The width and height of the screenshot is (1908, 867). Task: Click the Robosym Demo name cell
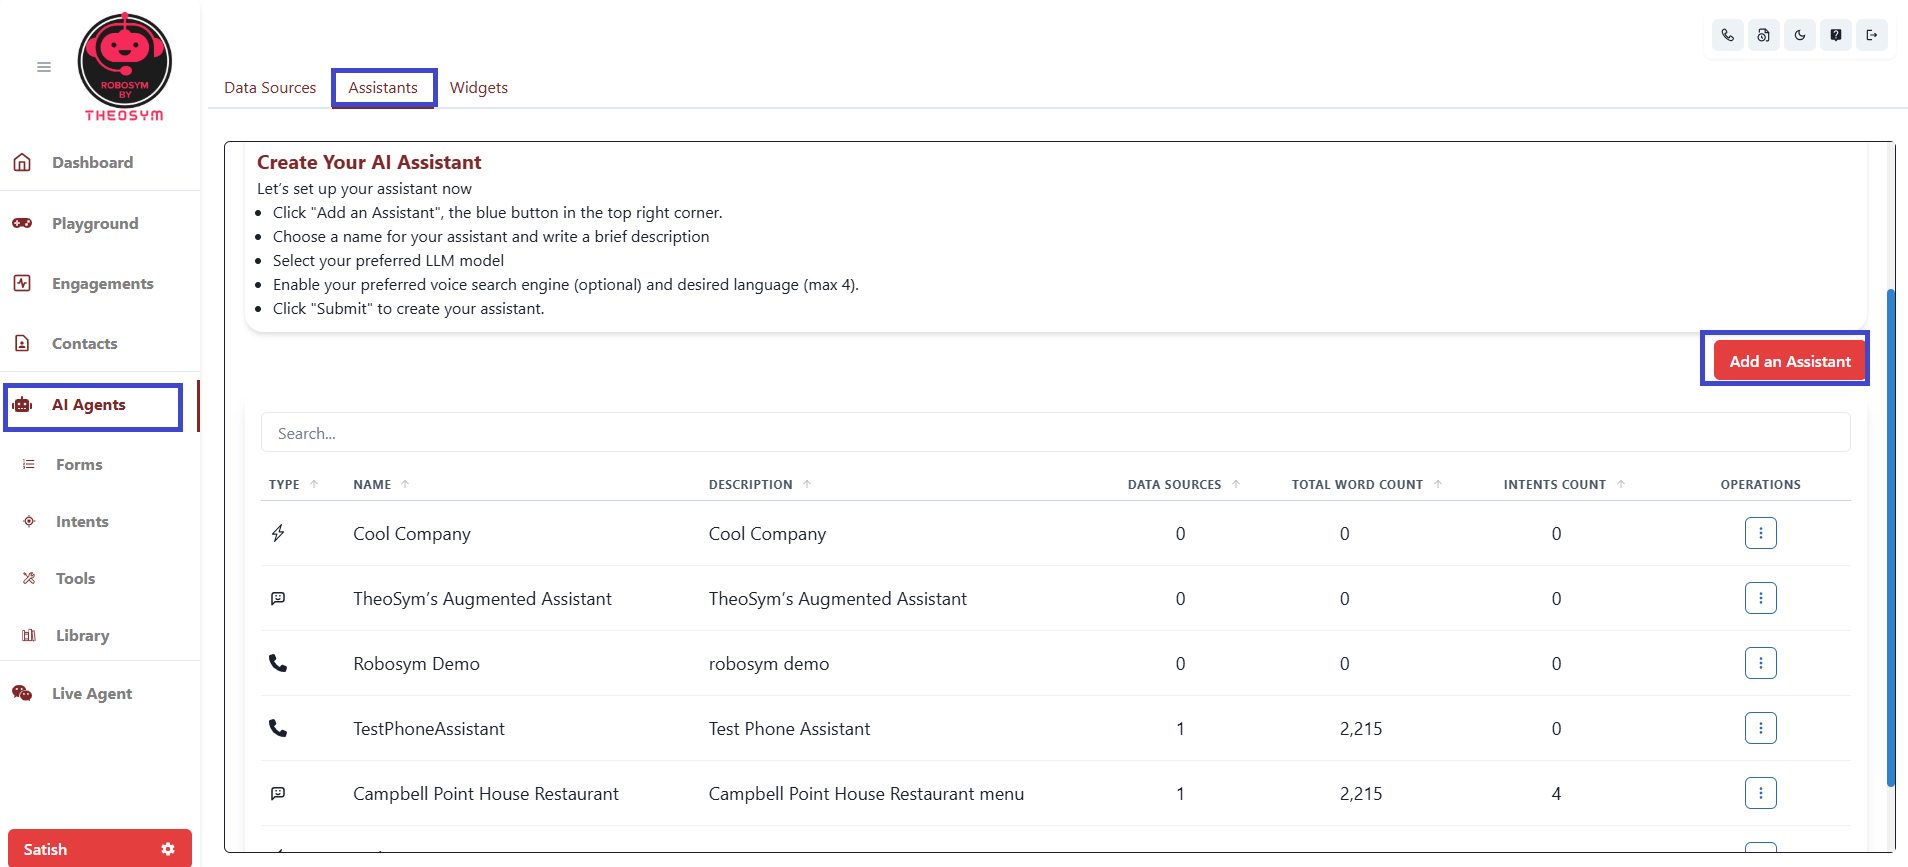tap(416, 664)
